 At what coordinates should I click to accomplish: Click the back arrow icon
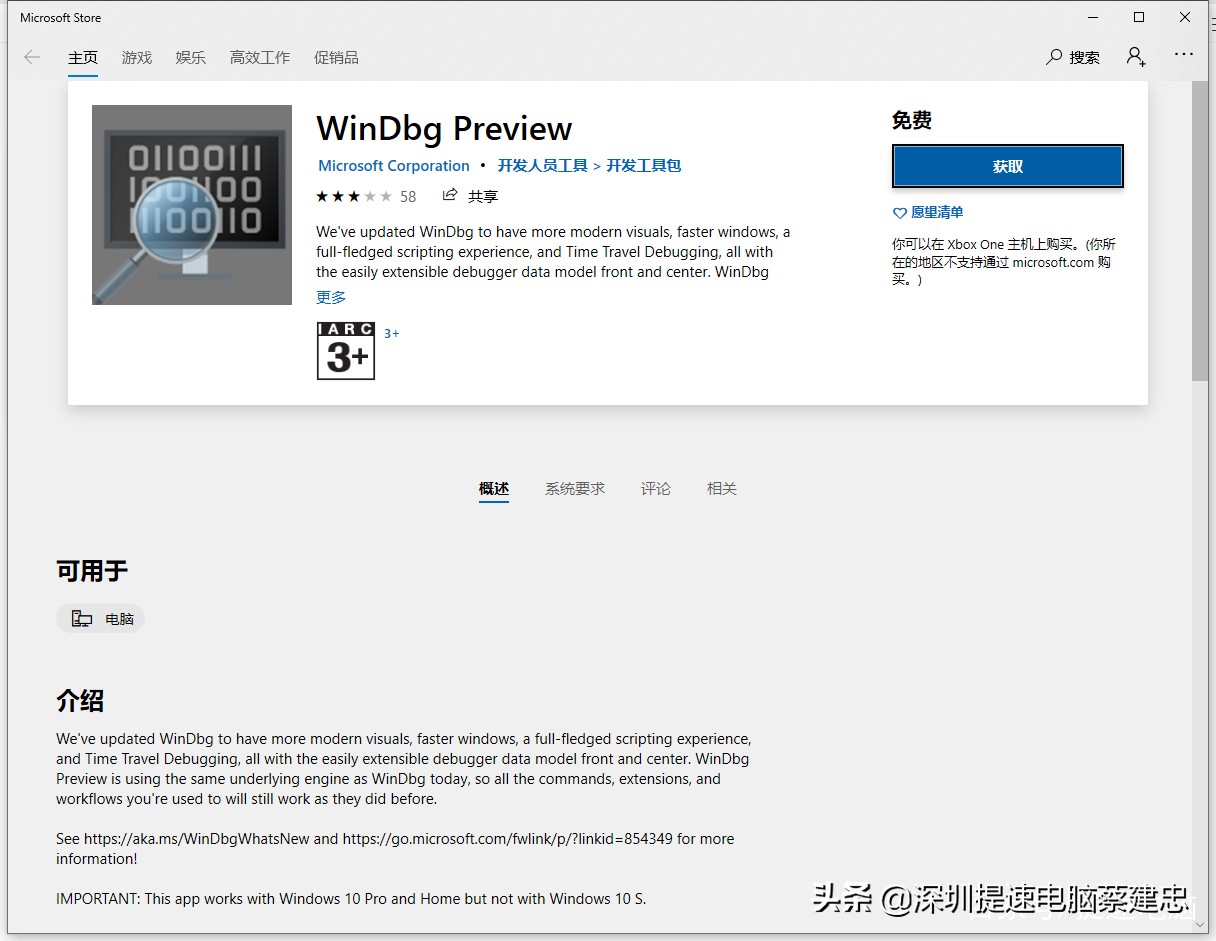(31, 57)
